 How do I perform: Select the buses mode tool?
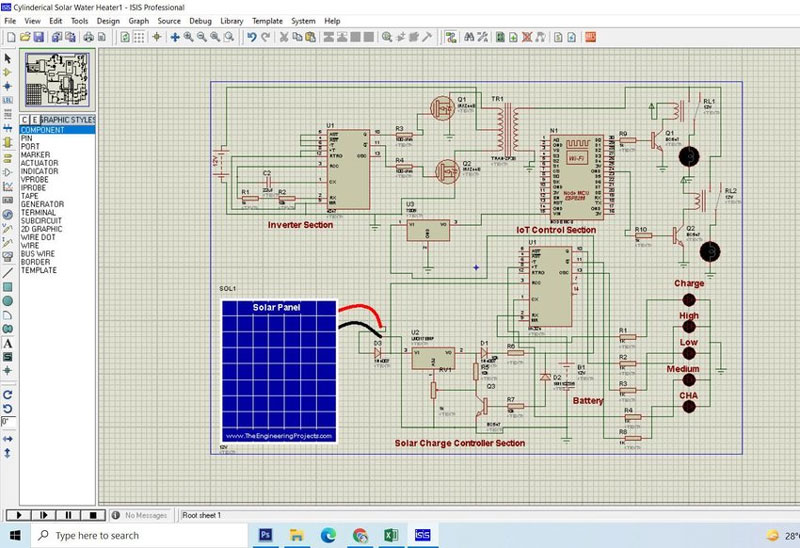pyautogui.click(x=8, y=128)
